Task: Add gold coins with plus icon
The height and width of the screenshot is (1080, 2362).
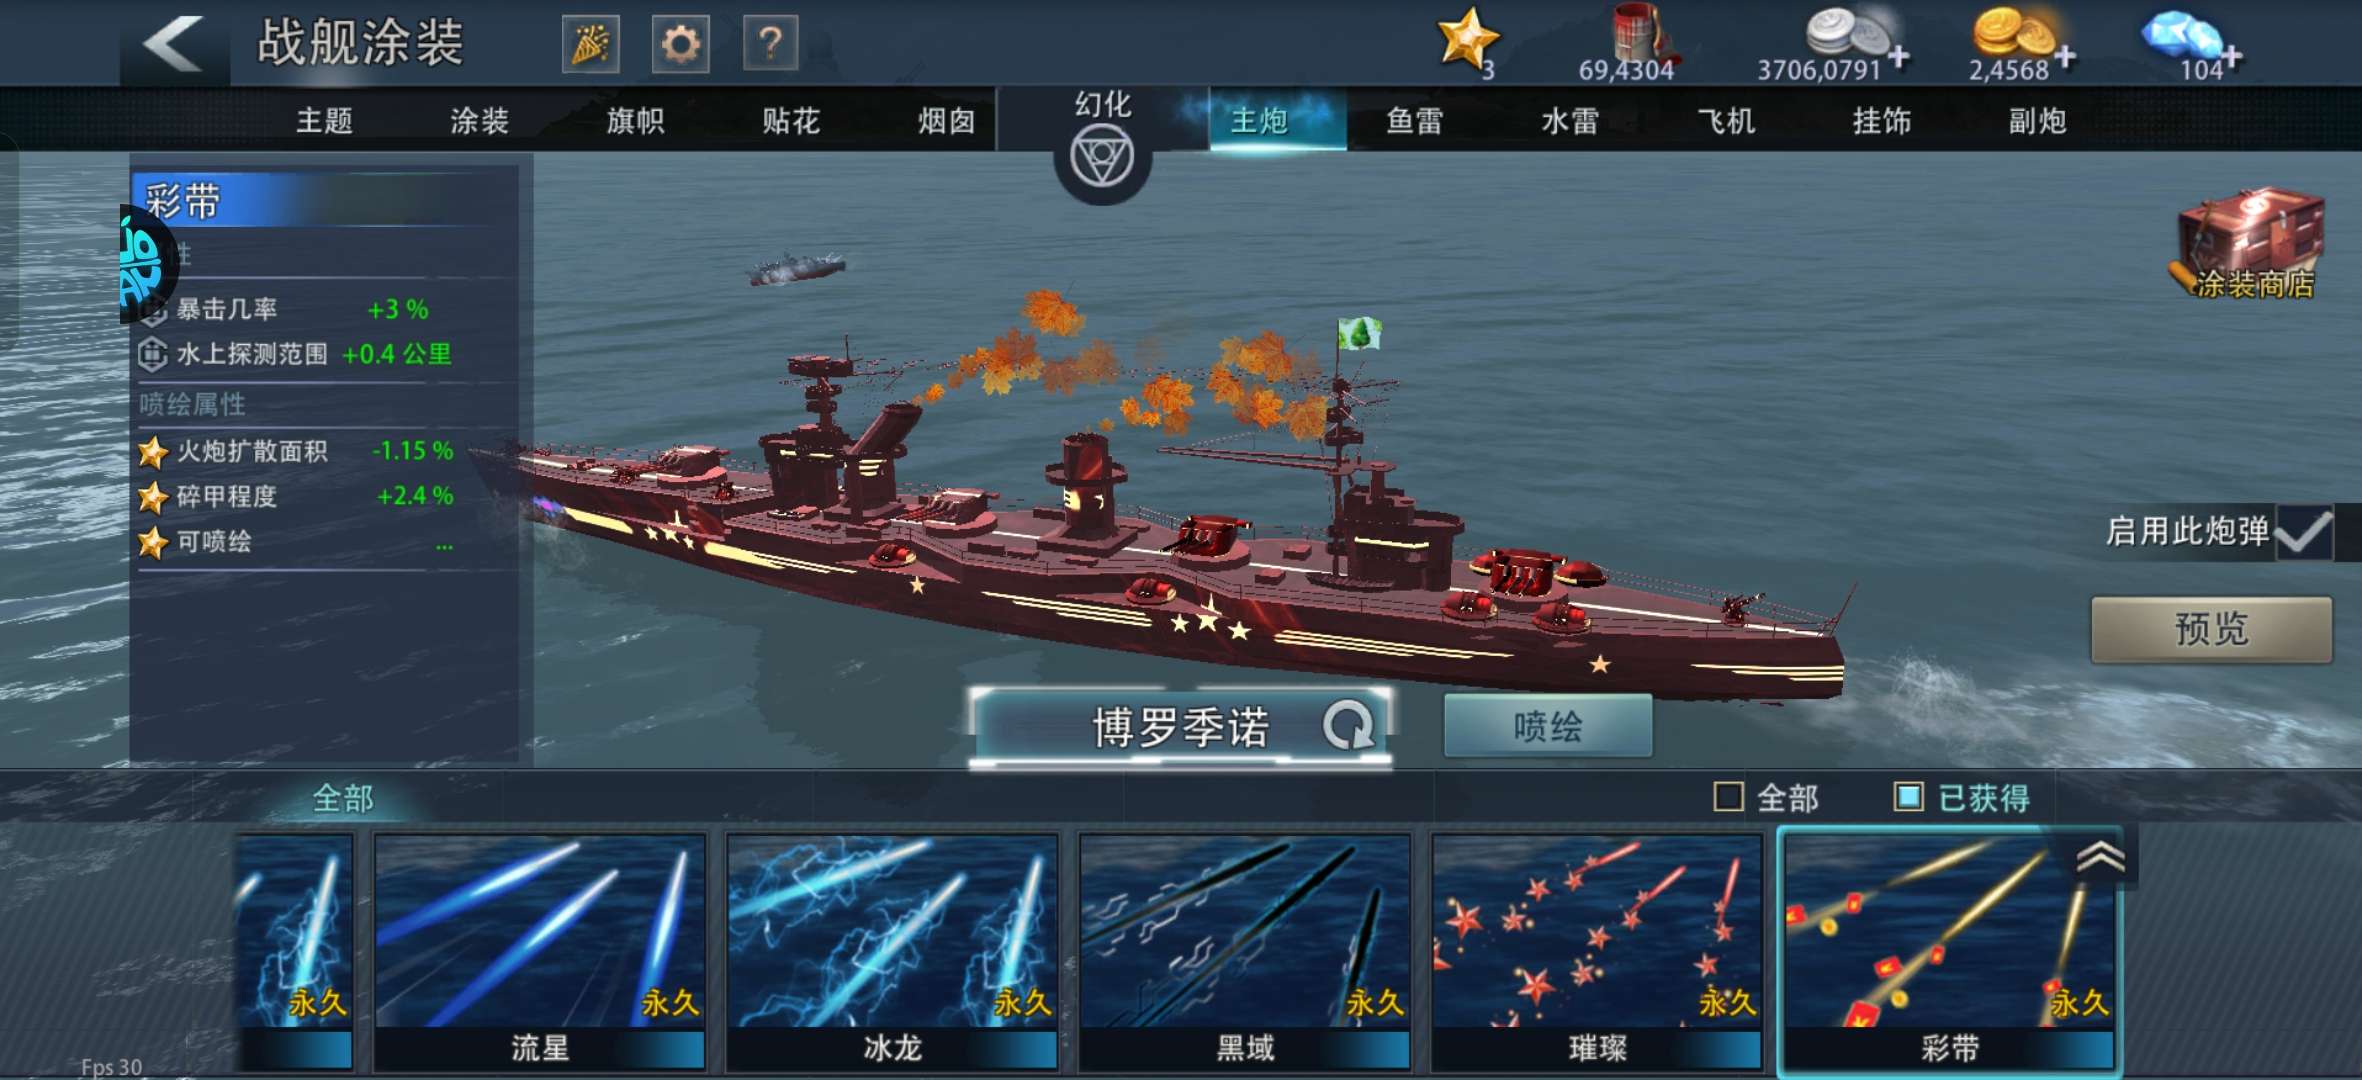Action: 2065,57
